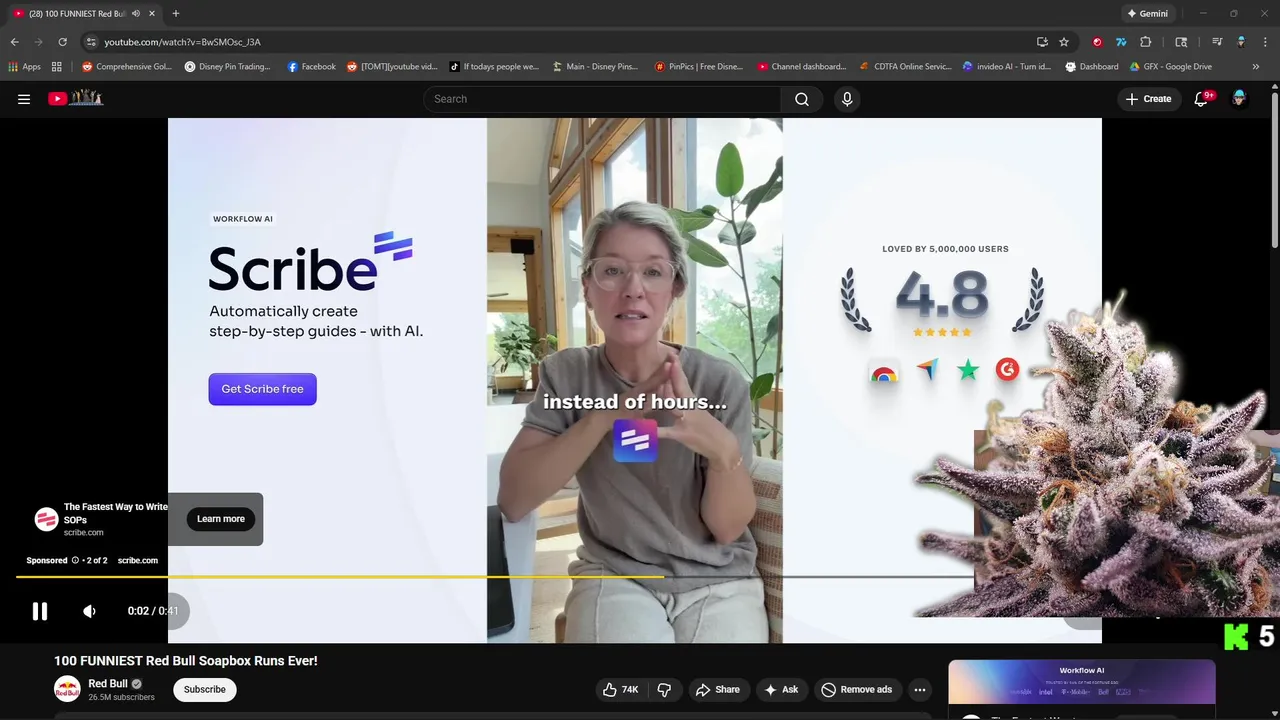Pause the playing video ad
The width and height of the screenshot is (1280, 720).
click(40, 611)
